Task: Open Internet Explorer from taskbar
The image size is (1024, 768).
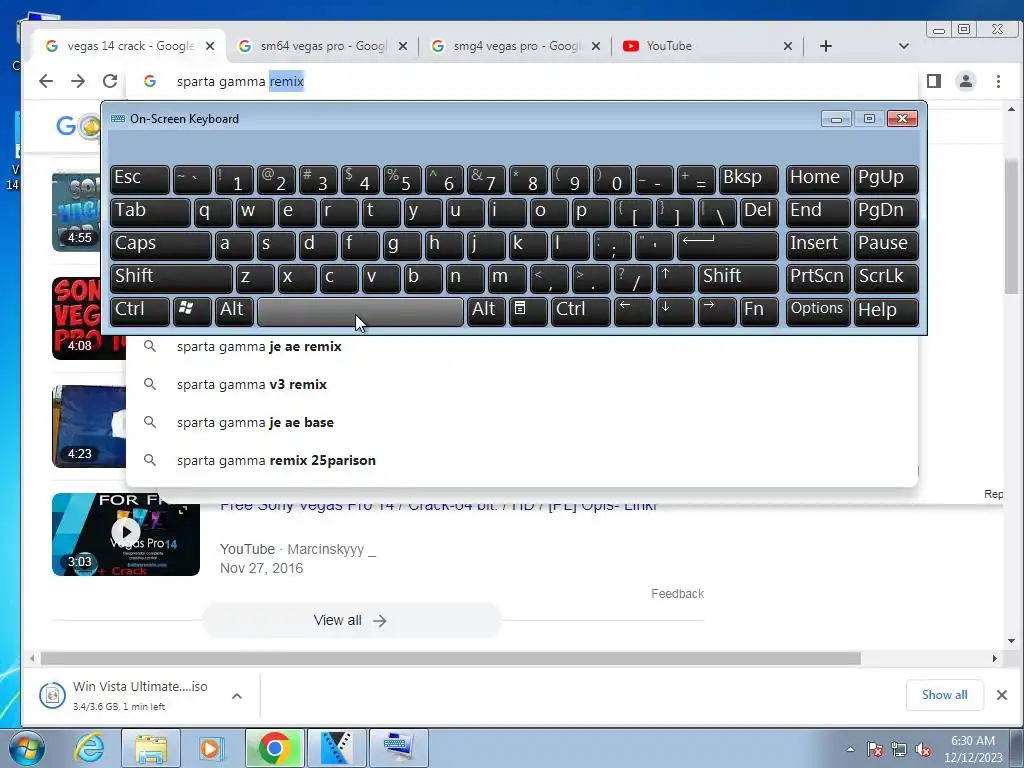Action: pyautogui.click(x=88, y=748)
